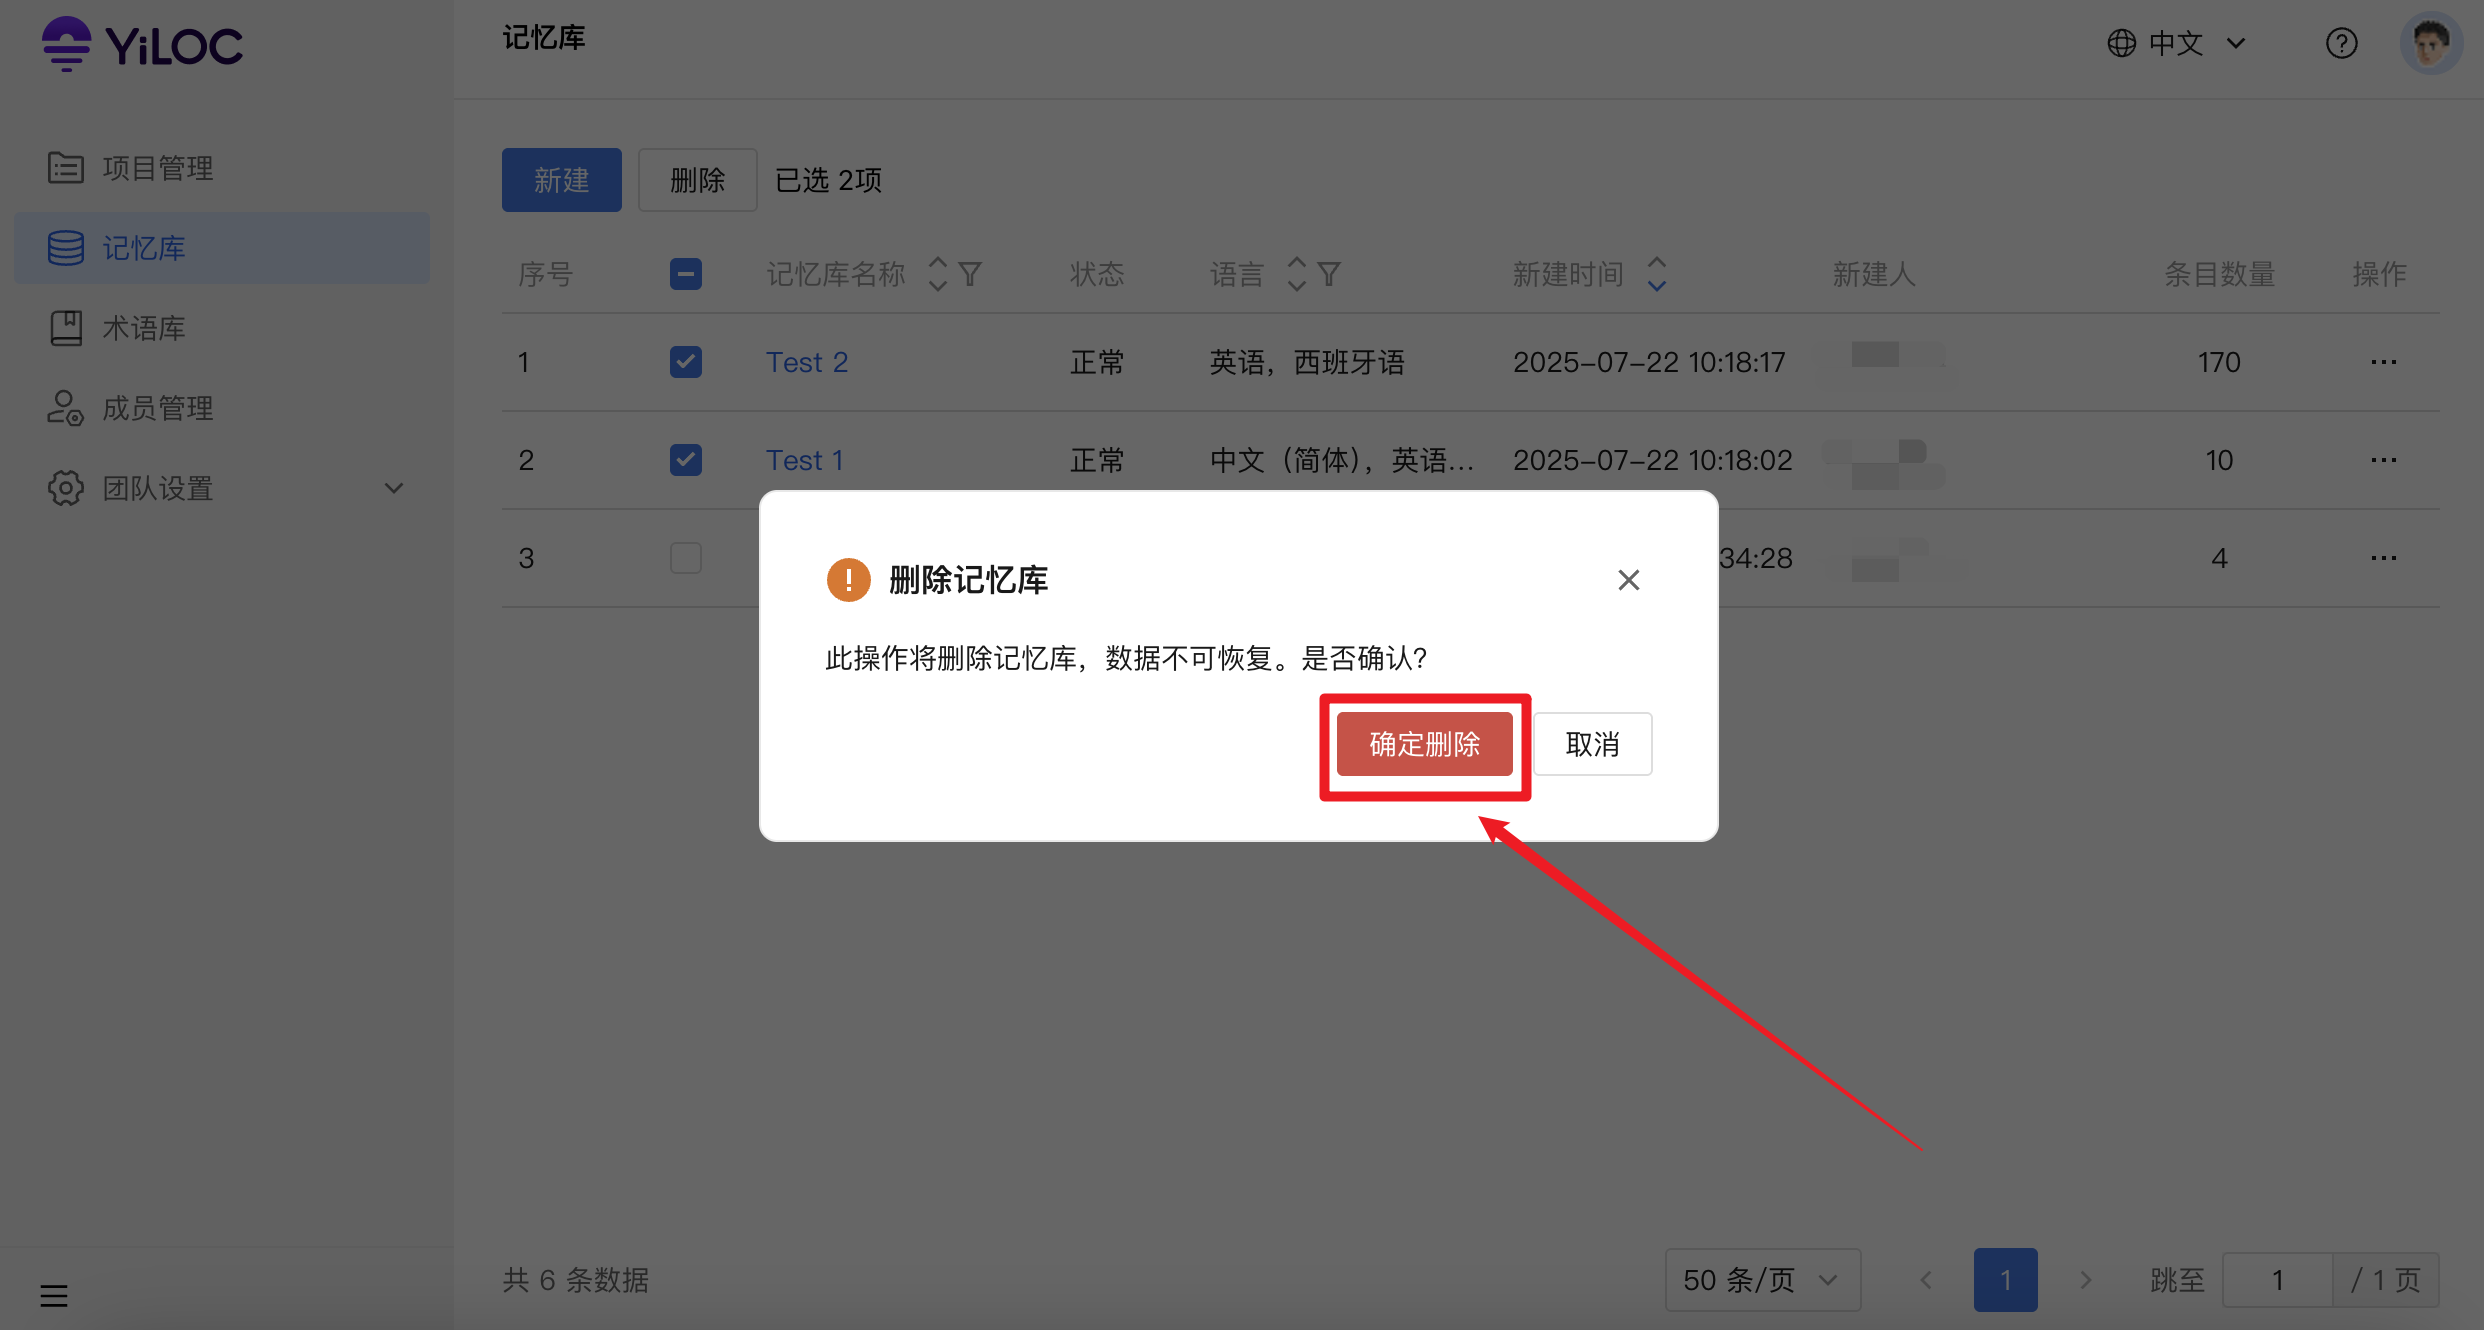Sort by 记忆库名称 column
This screenshot has width=2484, height=1330.
click(x=938, y=274)
